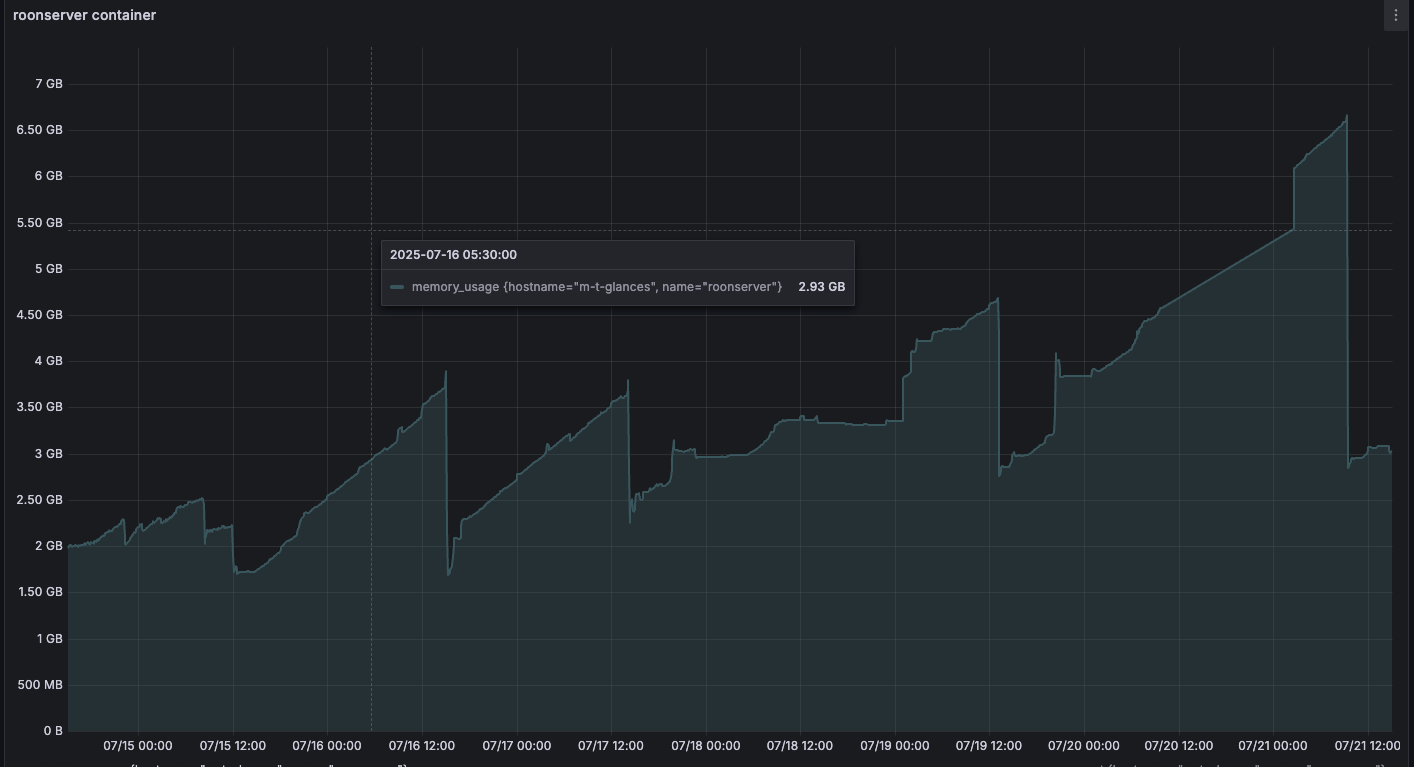Click the 7 GB y-axis label
1414x767 pixels.
coord(48,84)
